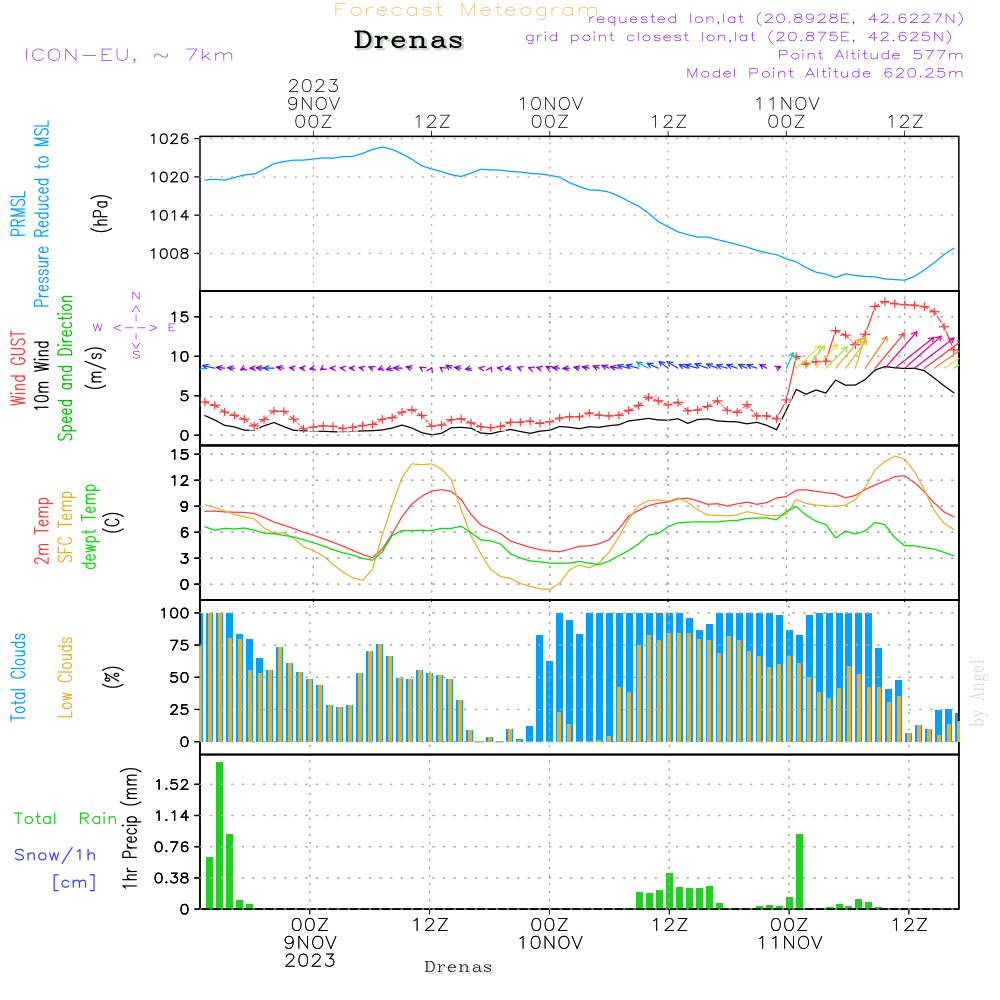
Task: Click the 'Drenas' chart title
Action: click(409, 40)
